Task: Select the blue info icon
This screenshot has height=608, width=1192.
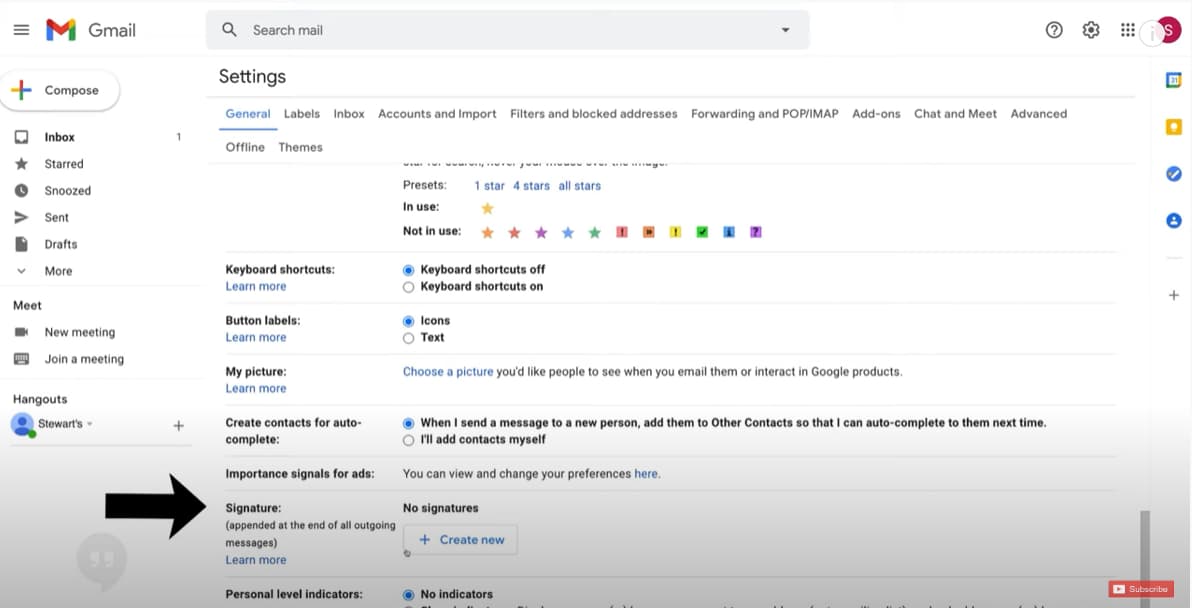Action: pos(728,232)
